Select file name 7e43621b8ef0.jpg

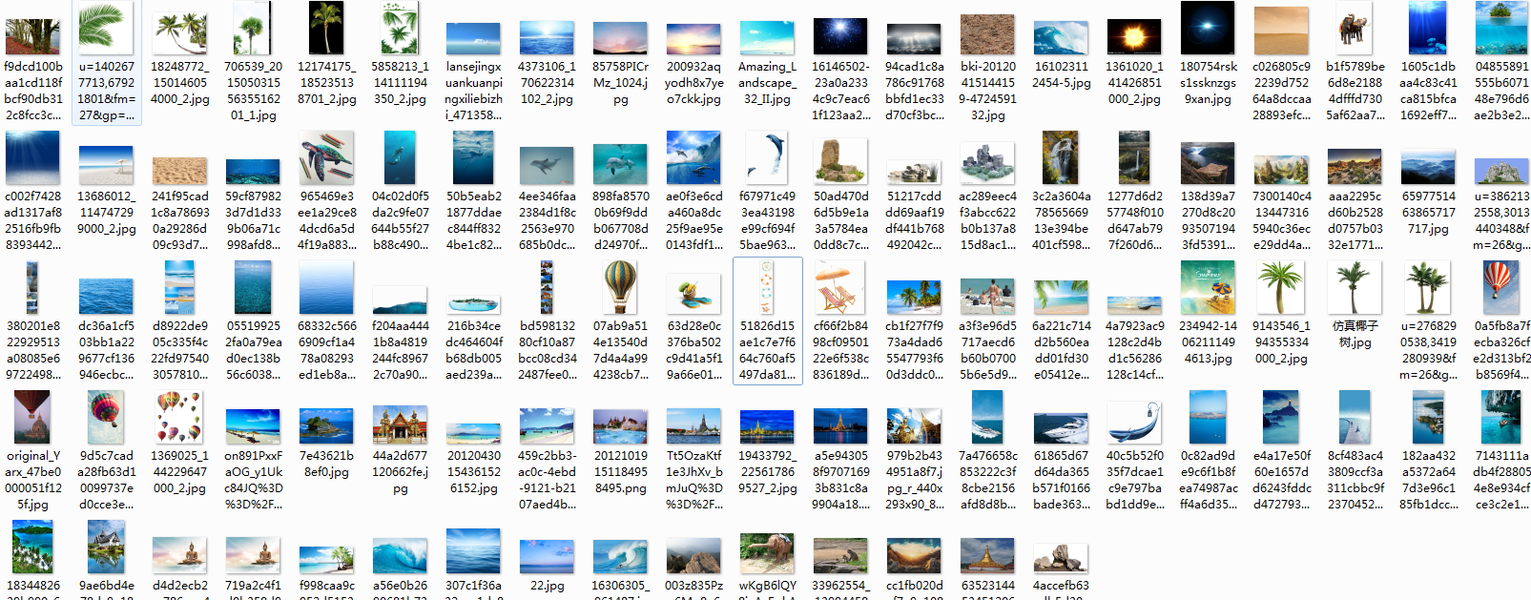326,463
